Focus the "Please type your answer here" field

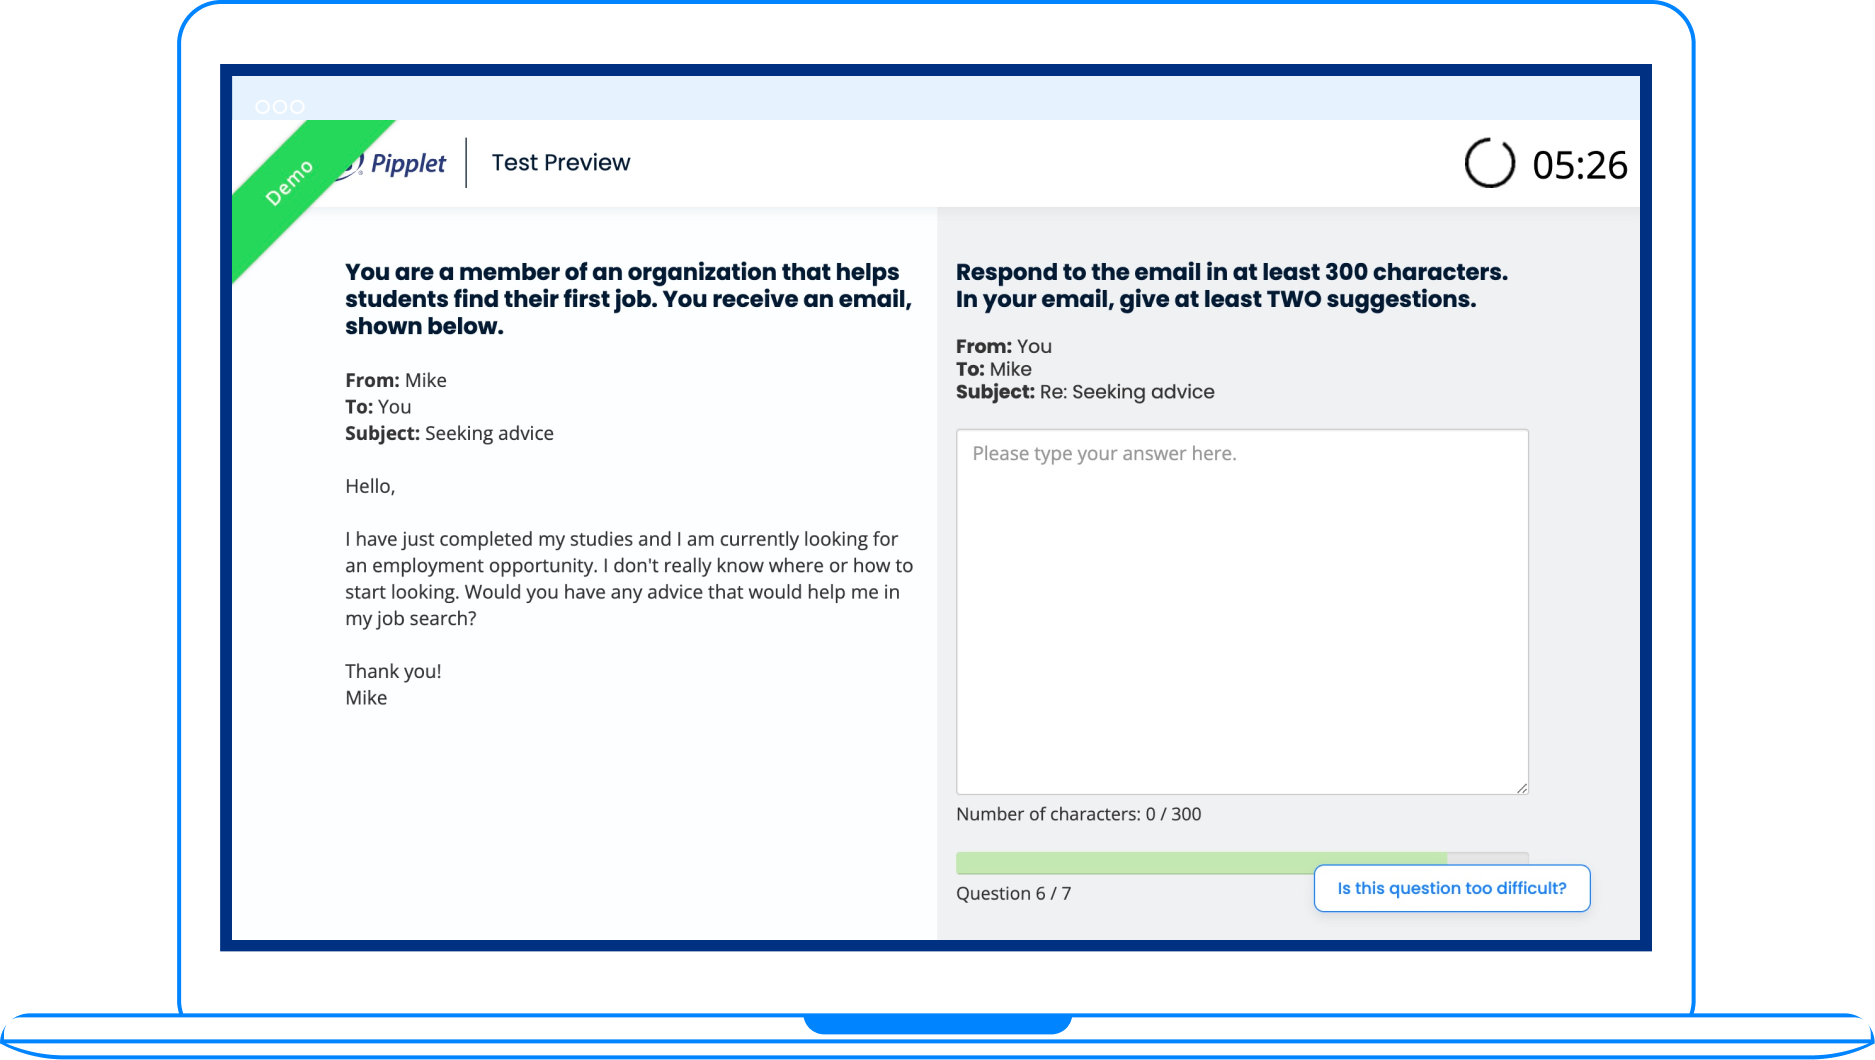click(x=1241, y=611)
